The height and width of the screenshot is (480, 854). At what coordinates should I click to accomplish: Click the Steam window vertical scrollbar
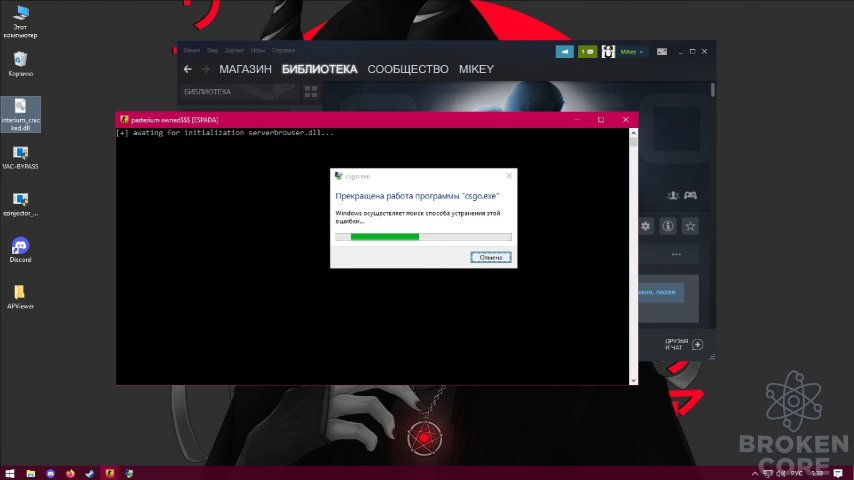point(712,90)
